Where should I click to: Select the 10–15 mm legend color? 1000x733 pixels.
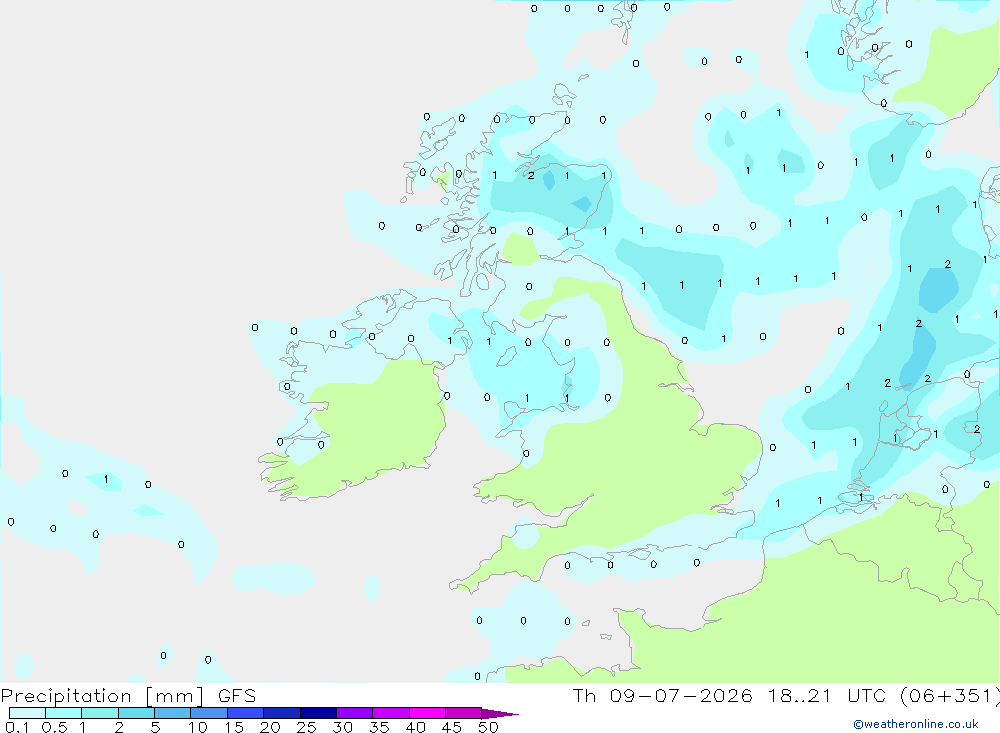209,713
